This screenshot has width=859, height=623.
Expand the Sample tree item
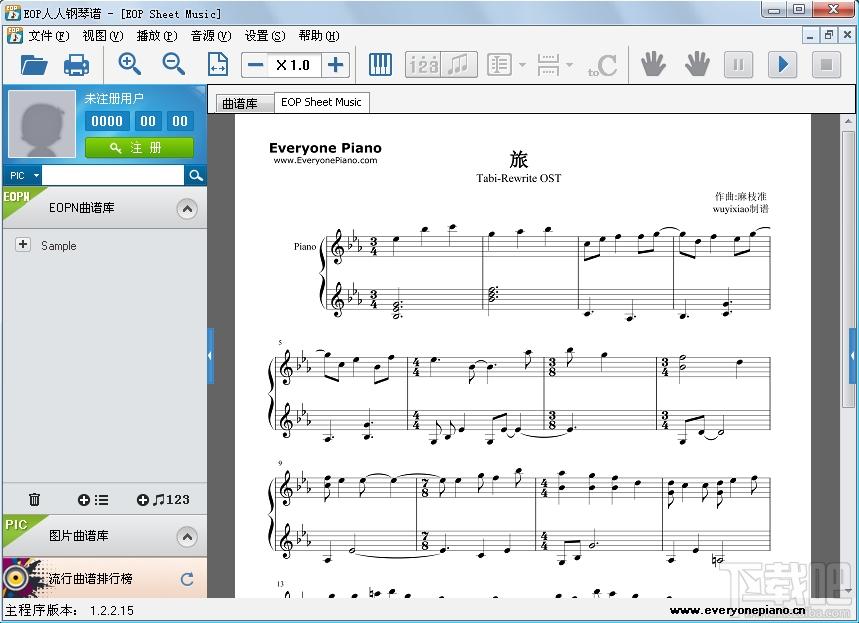[22, 244]
